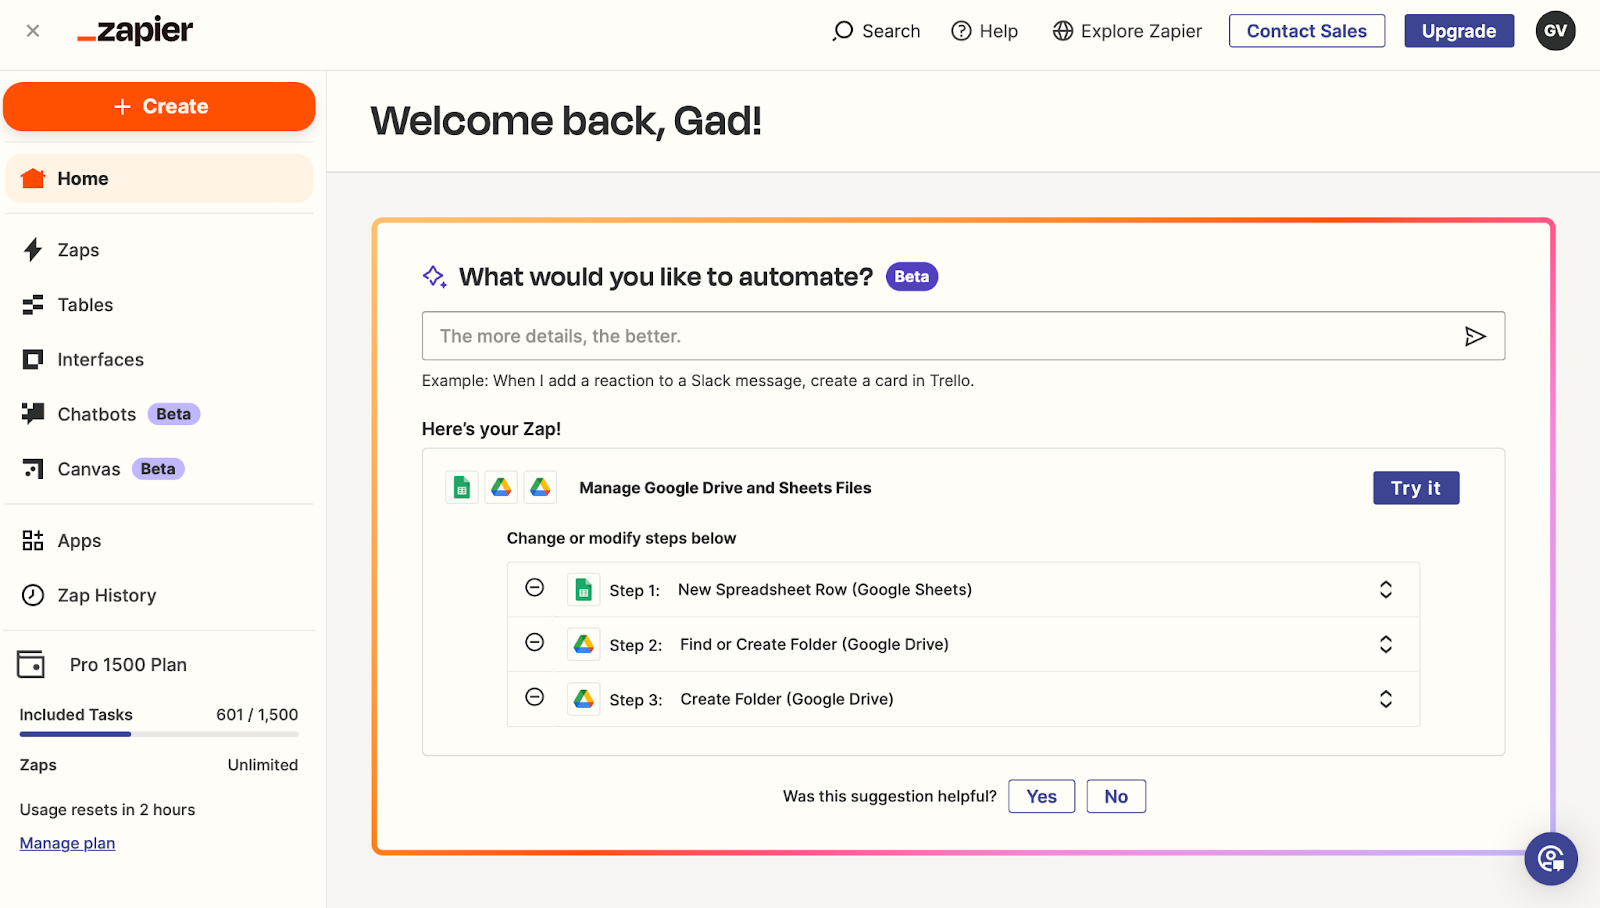Click 'Create Folder (Google Drive)' step text
The width and height of the screenshot is (1600, 908).
787,699
